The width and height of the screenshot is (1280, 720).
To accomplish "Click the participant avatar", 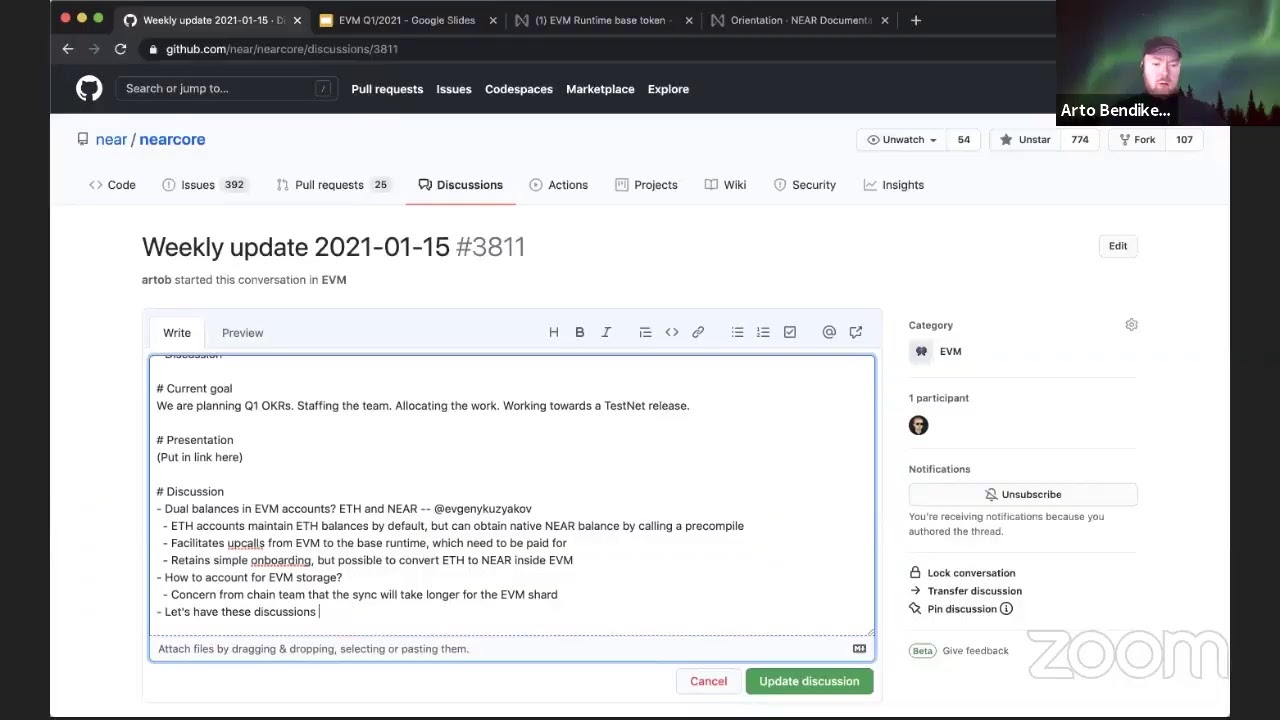I will tap(918, 425).
